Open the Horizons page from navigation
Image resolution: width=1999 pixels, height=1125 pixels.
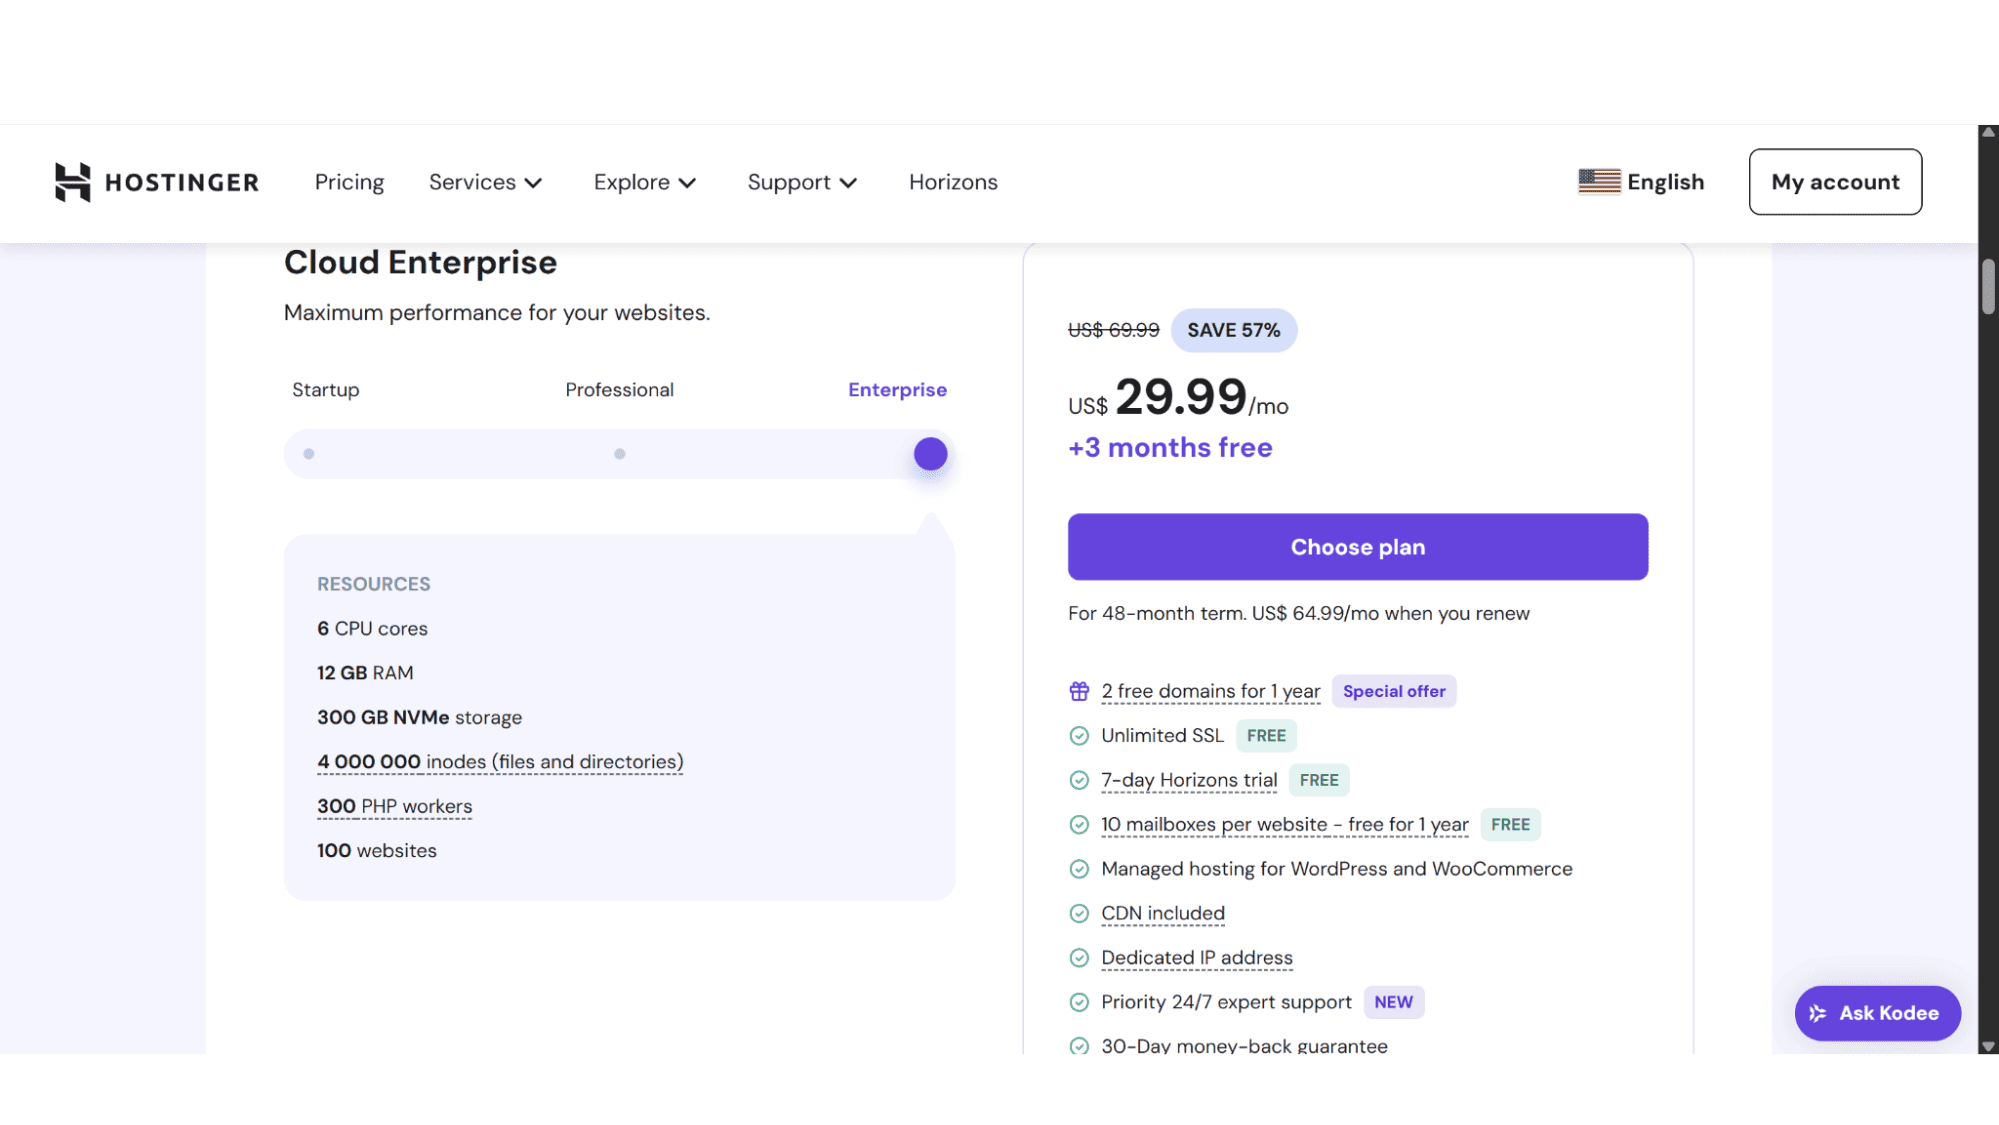coord(952,182)
